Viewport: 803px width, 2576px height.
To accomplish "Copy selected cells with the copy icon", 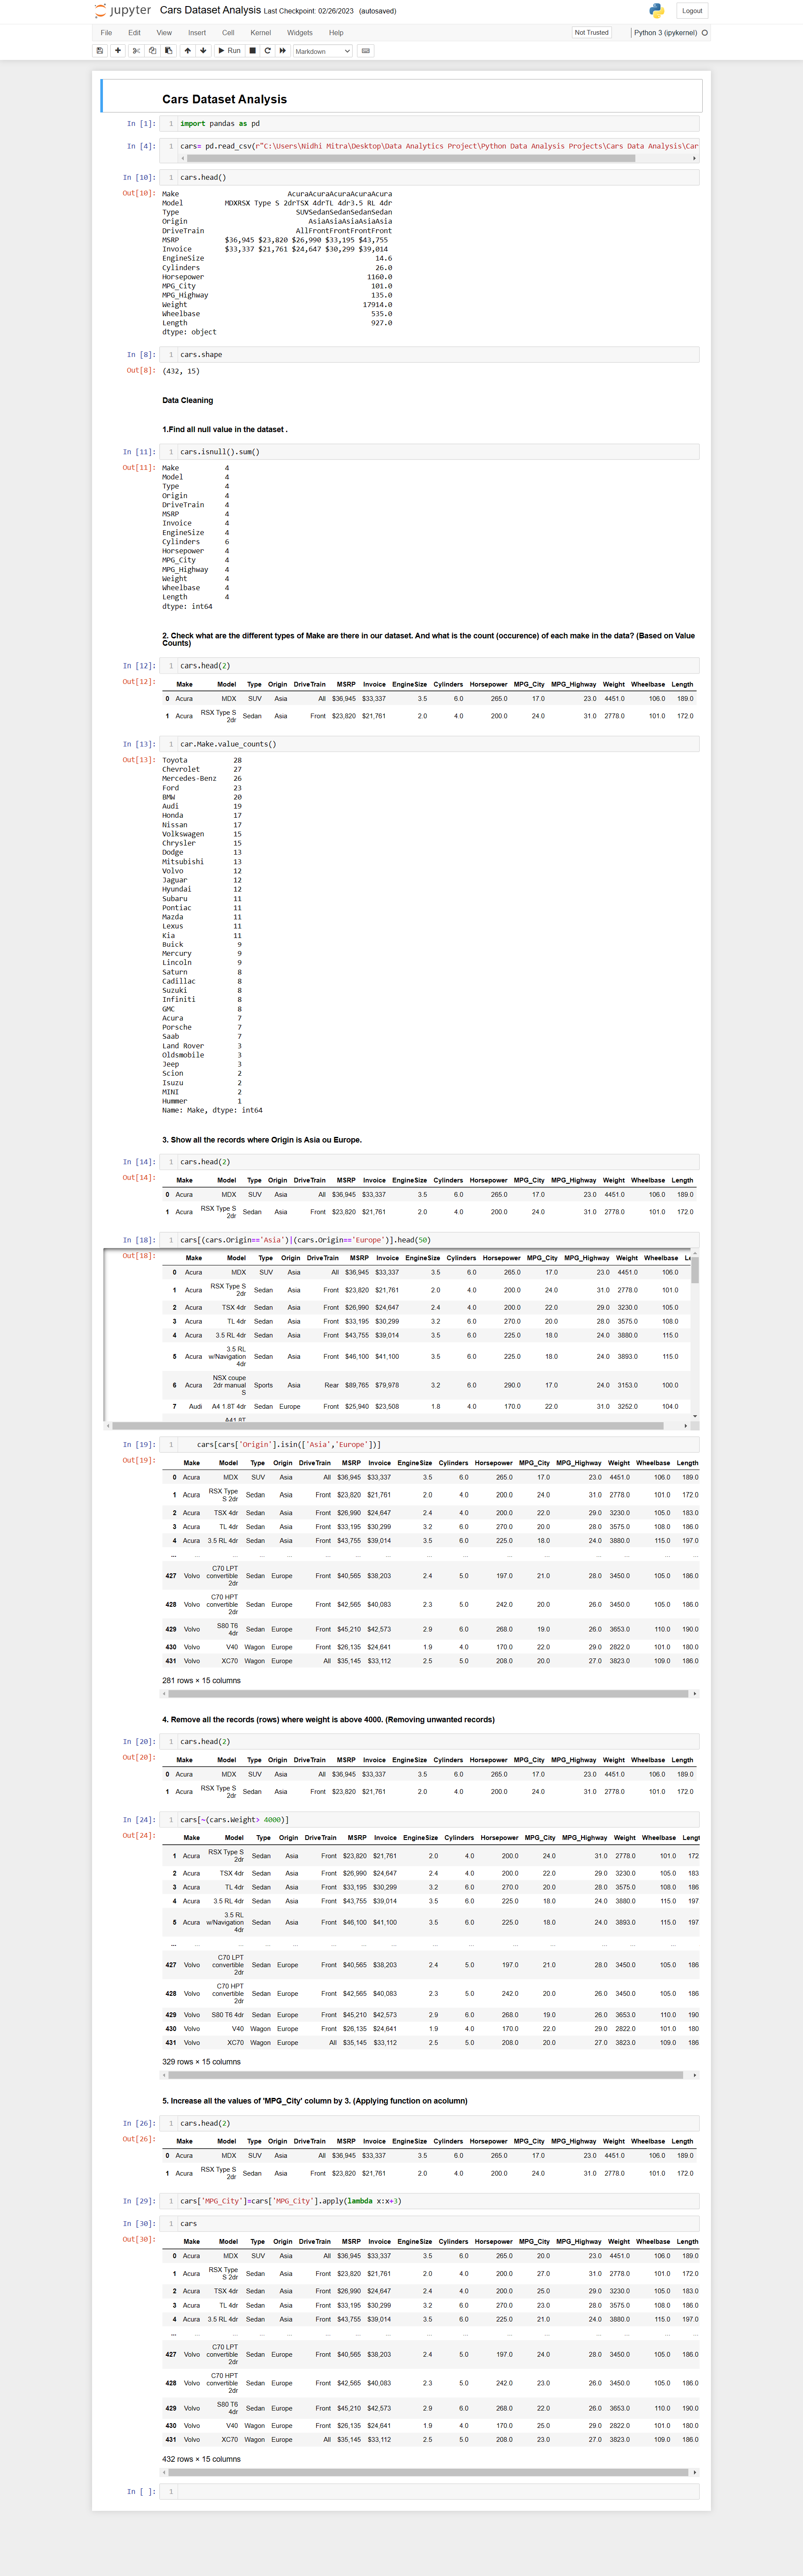I will (x=152, y=51).
